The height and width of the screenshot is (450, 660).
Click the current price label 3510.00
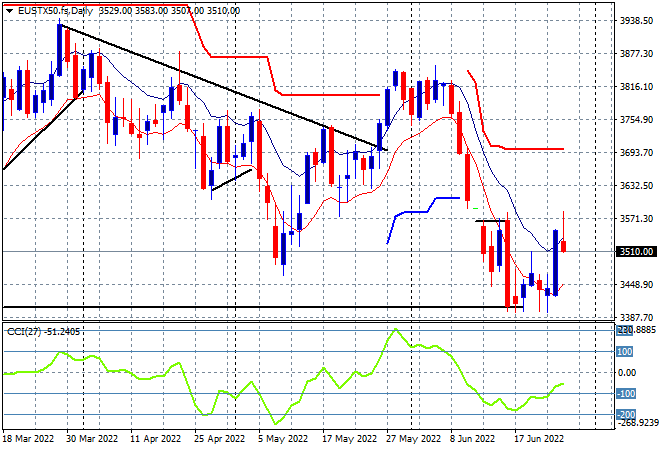click(636, 252)
